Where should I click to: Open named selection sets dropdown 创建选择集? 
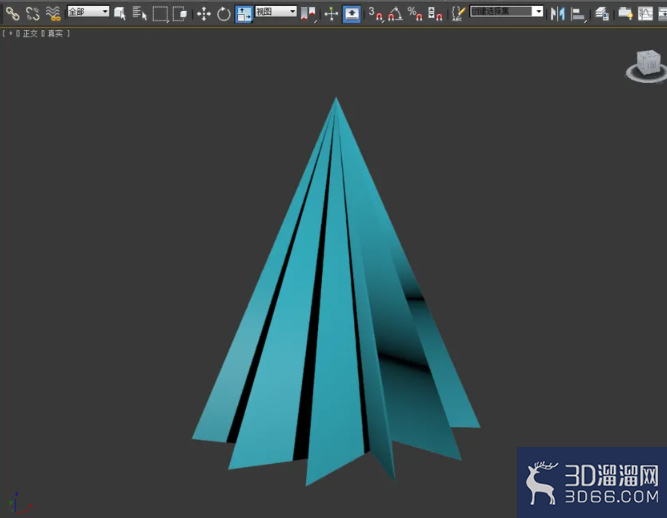[506, 12]
